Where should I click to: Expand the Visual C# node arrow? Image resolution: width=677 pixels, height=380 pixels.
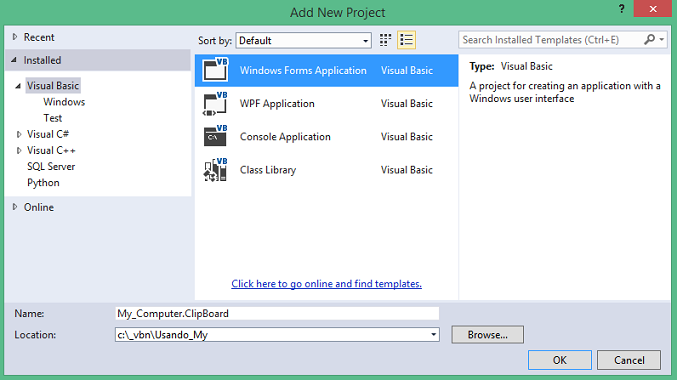[x=19, y=134]
